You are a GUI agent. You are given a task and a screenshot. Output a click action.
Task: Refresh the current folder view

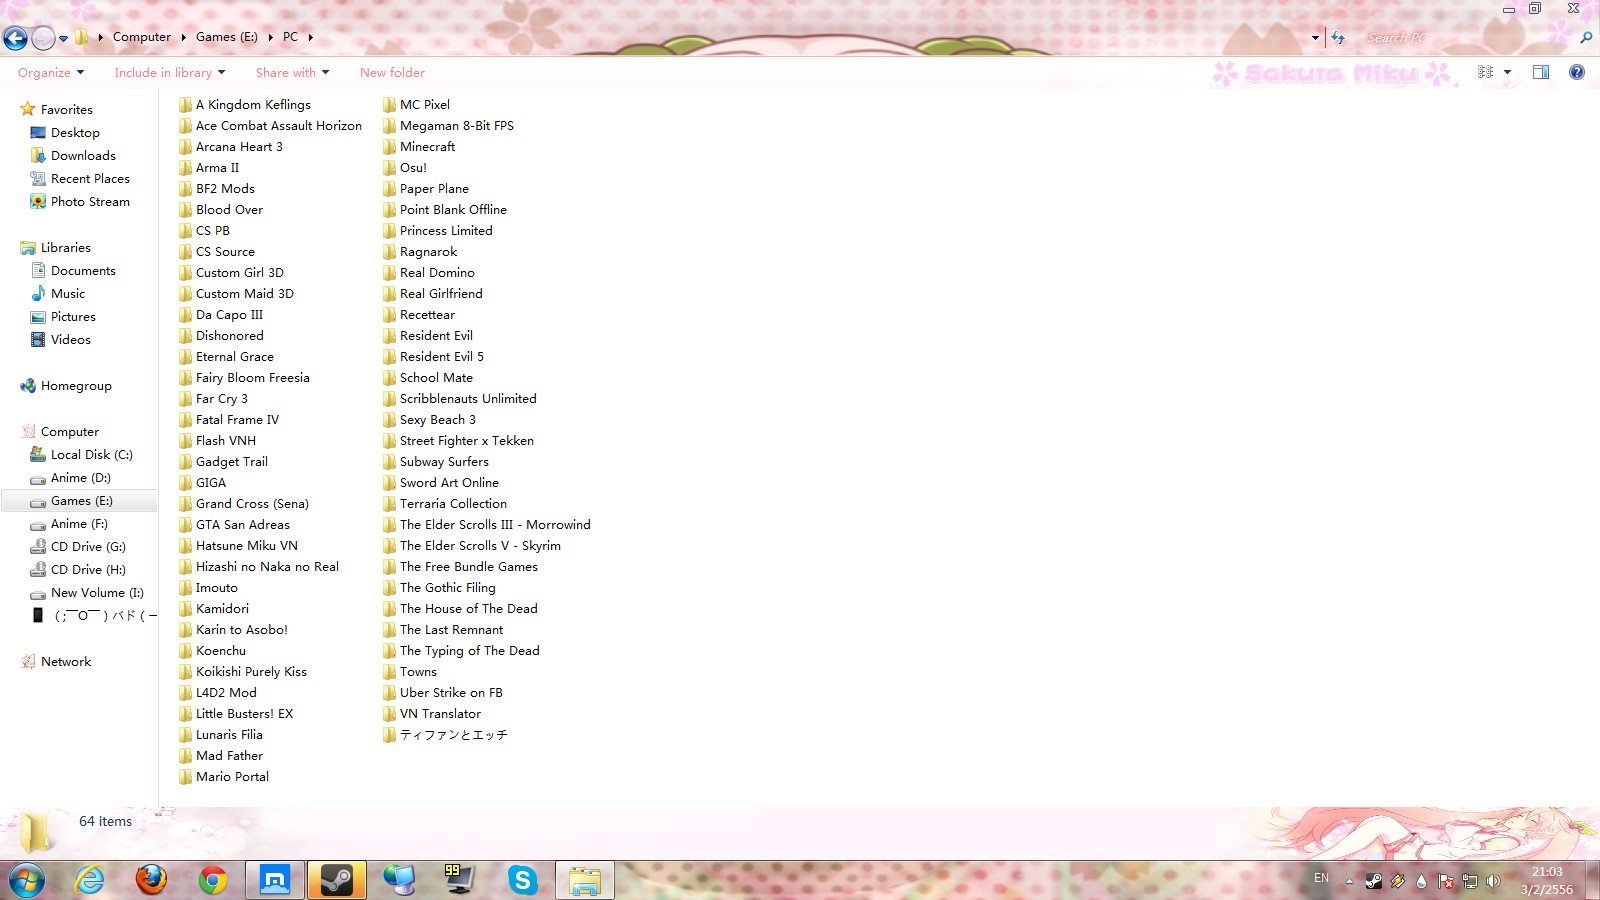tap(1338, 38)
